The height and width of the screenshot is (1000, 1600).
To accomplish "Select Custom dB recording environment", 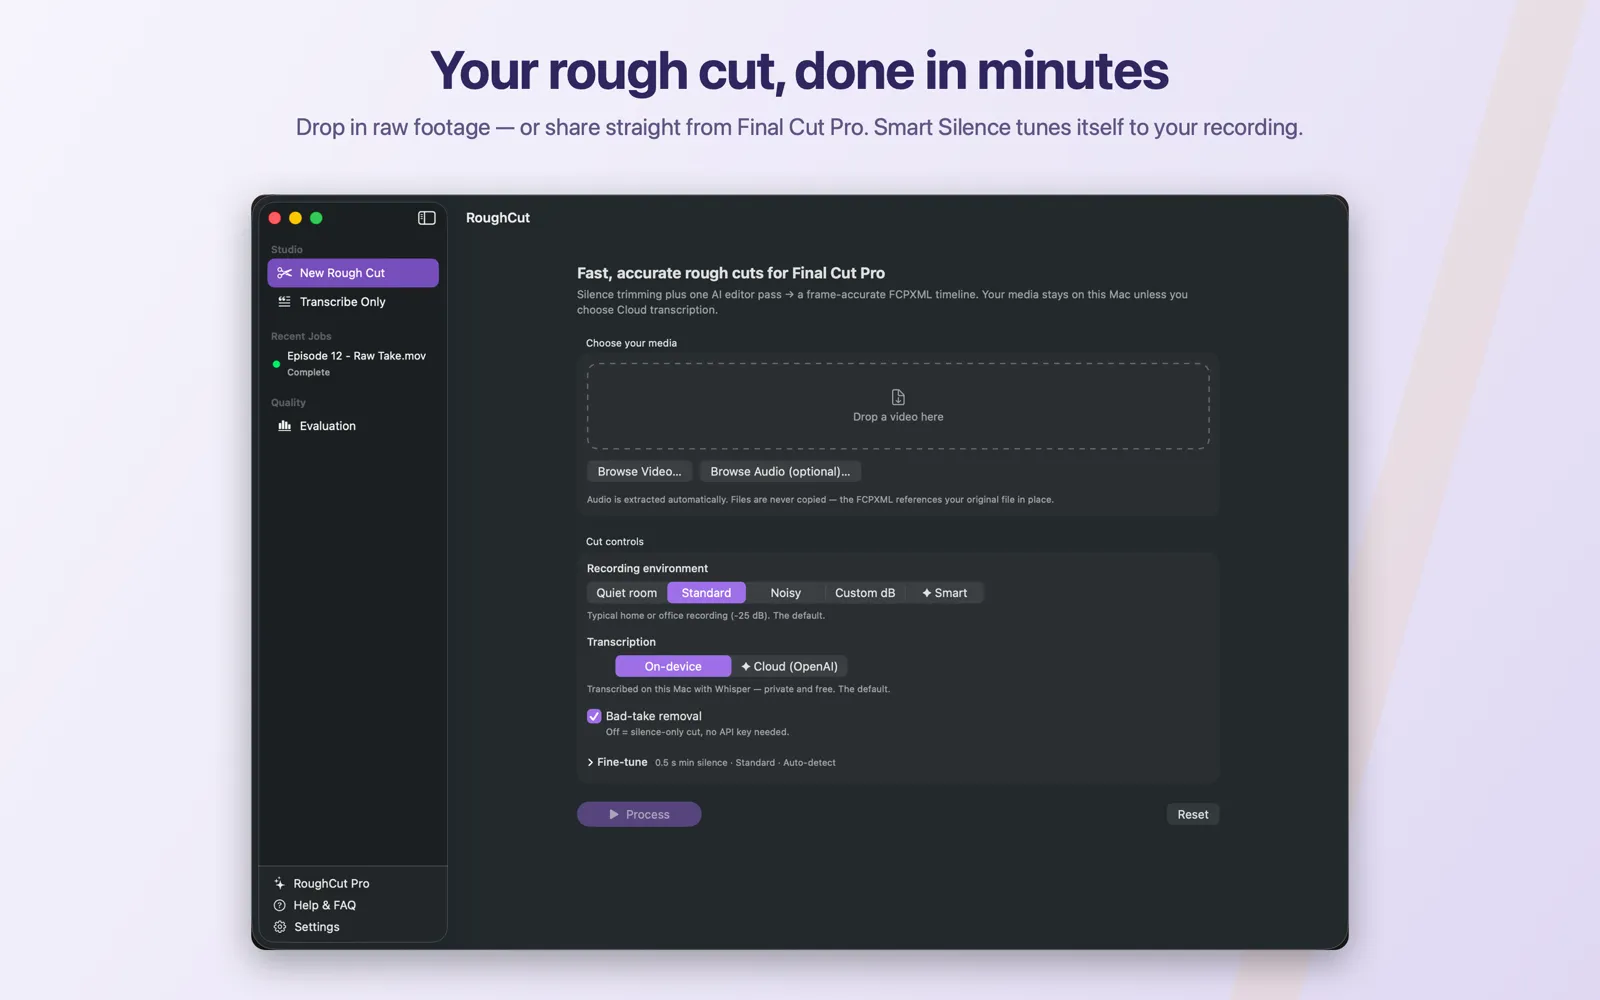I will (865, 593).
